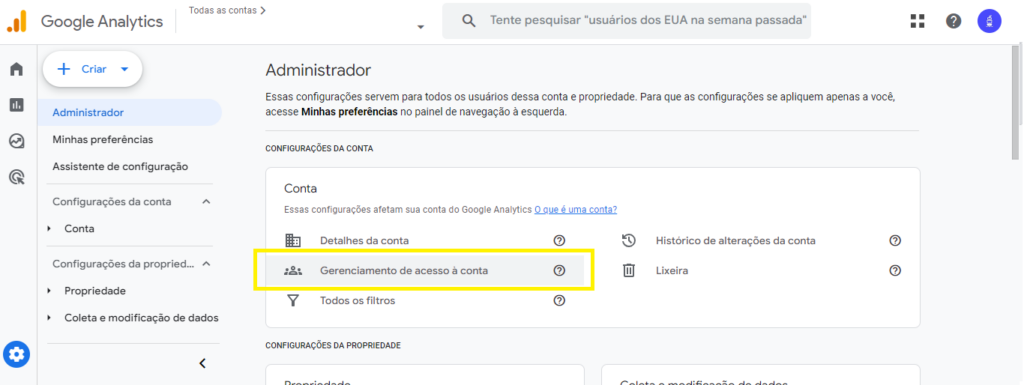Open the Criar dropdown button
Image resolution: width=1024 pixels, height=385 pixels.
coord(93,69)
